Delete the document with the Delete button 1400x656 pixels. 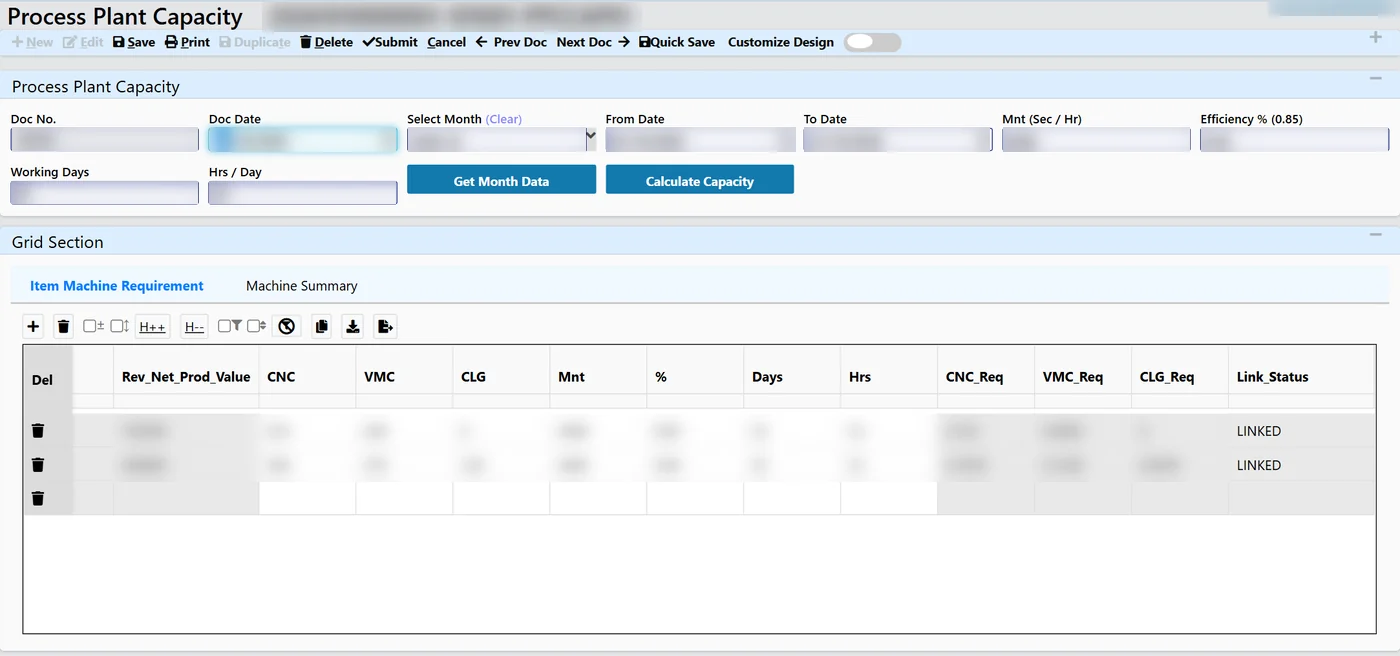(326, 42)
